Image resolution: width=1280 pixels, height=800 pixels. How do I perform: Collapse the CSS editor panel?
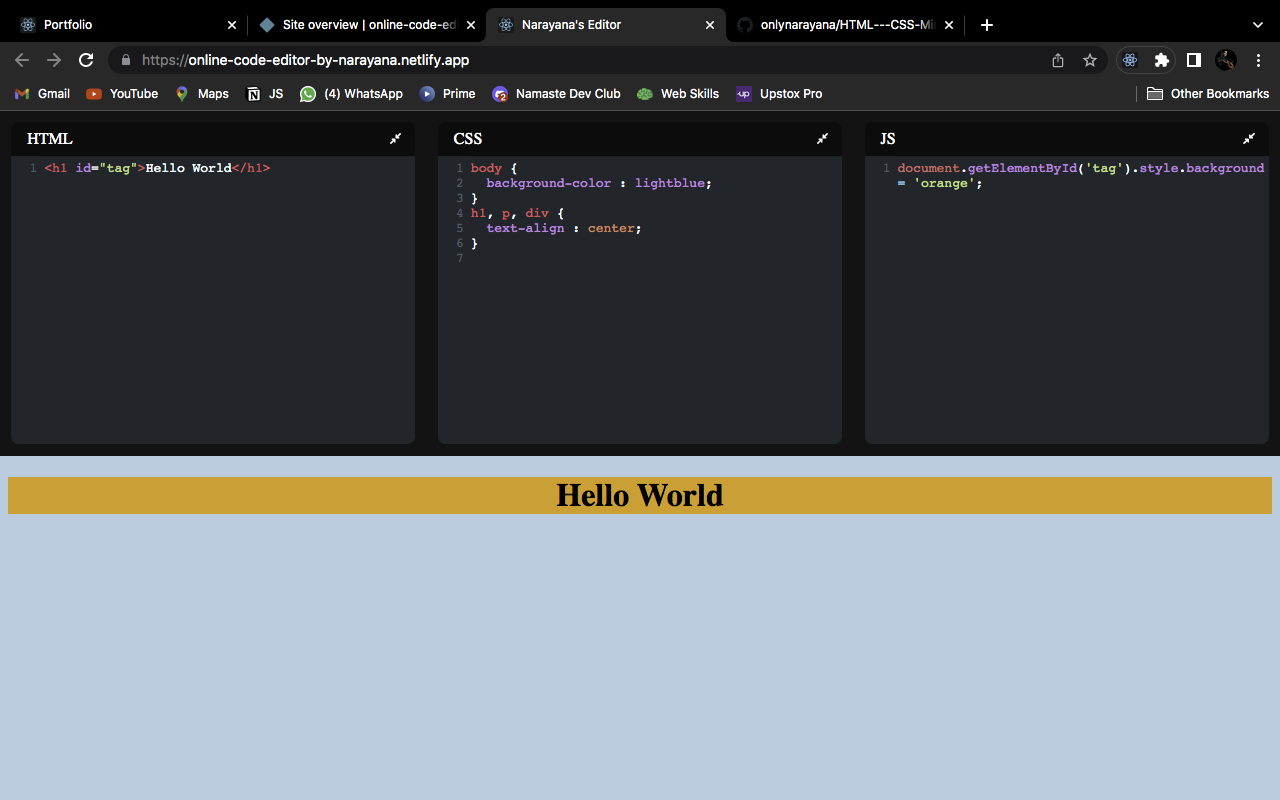(822, 139)
